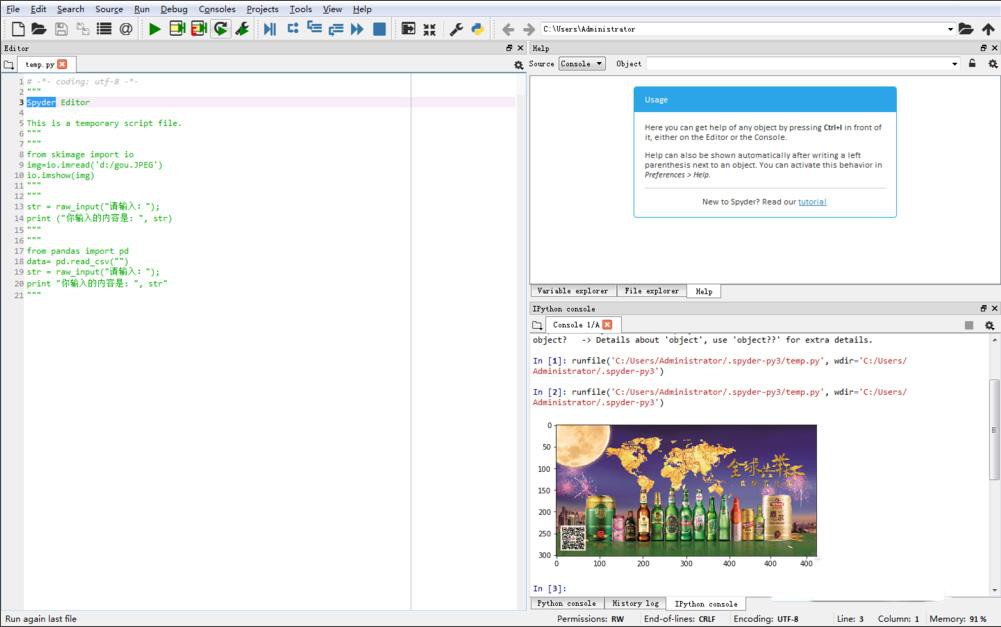Switch to Python console tab
1001x627 pixels.
566,603
